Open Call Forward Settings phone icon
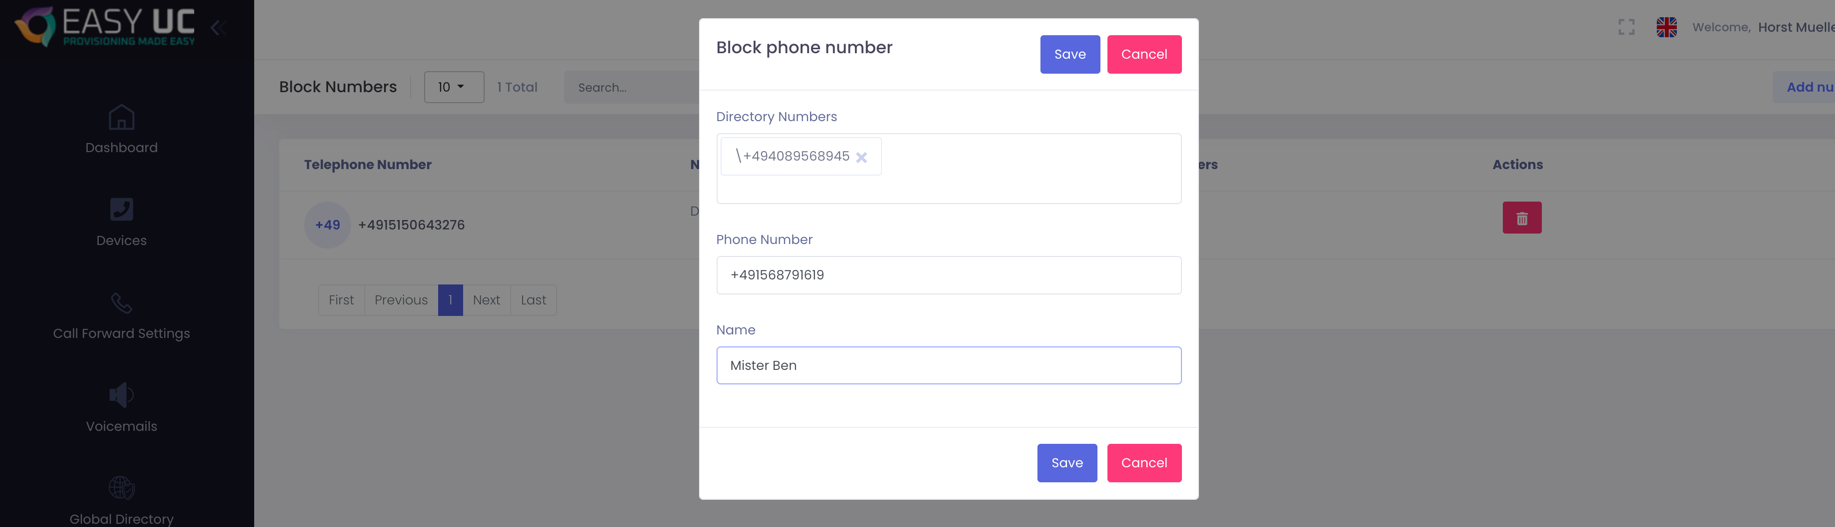The width and height of the screenshot is (1835, 527). pyautogui.click(x=121, y=303)
